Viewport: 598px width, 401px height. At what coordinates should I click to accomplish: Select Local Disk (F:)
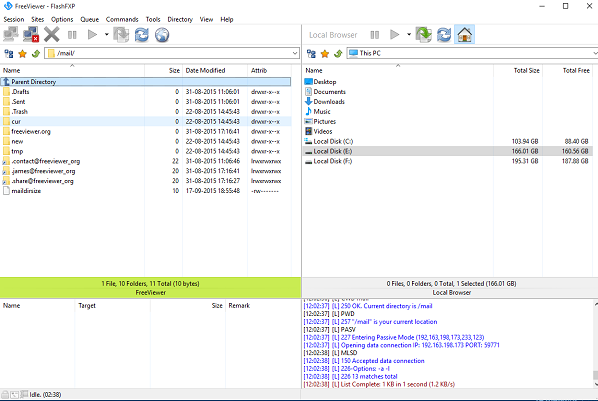pos(448,161)
